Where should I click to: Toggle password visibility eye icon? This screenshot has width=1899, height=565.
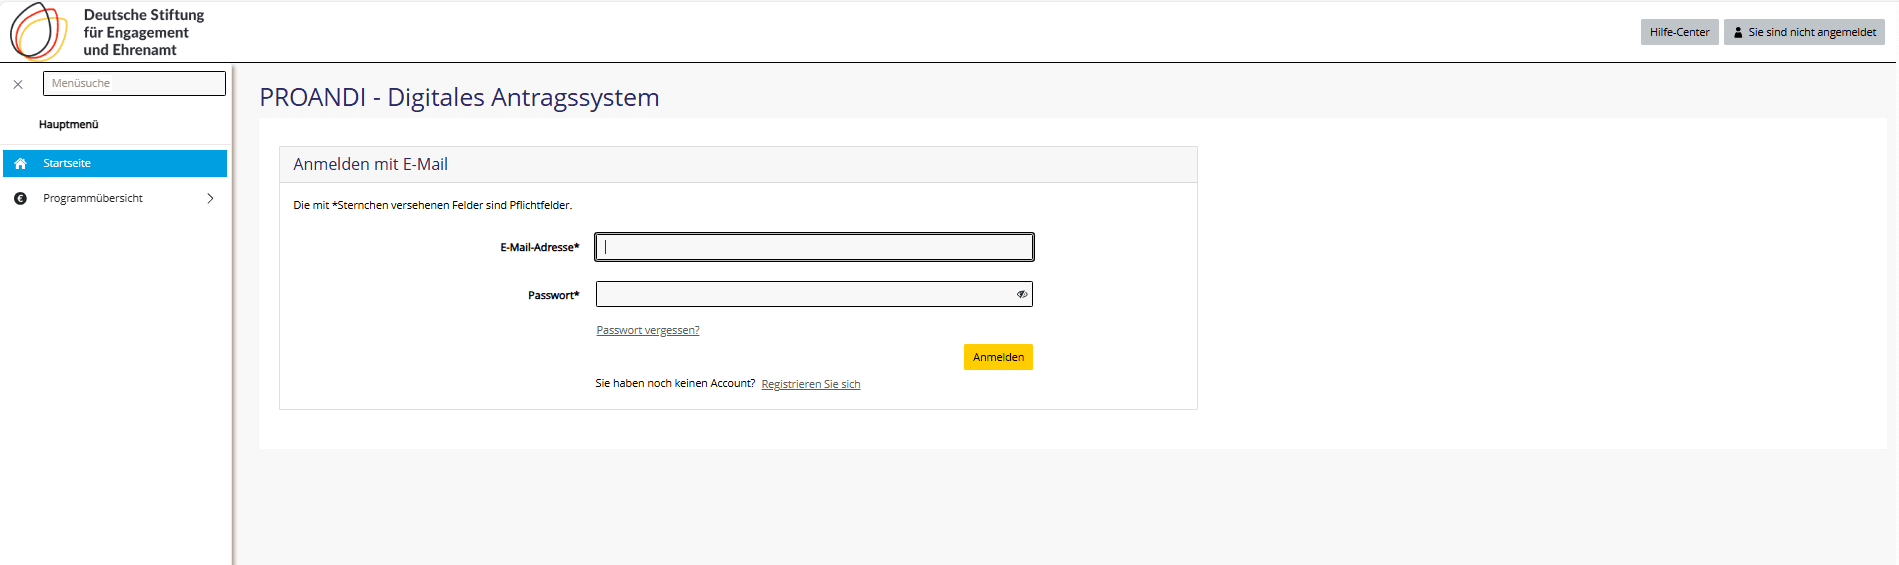(x=1021, y=295)
